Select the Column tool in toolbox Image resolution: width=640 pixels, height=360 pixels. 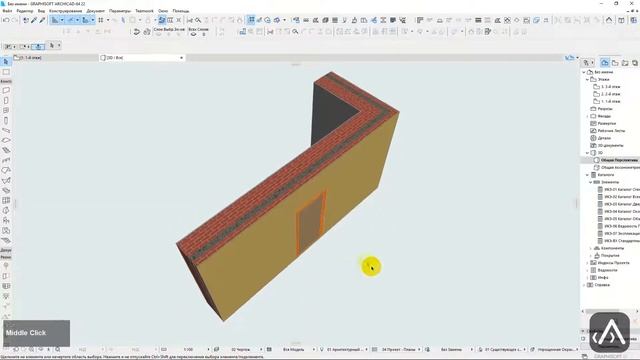(x=6, y=120)
